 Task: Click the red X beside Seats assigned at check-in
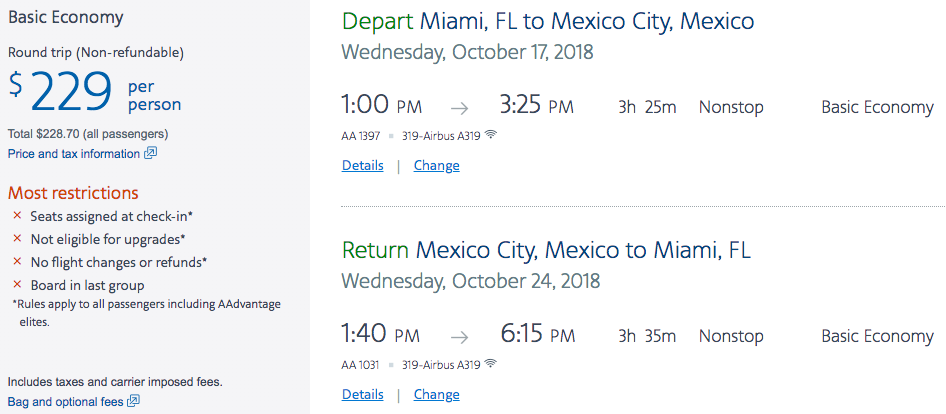tap(17, 216)
